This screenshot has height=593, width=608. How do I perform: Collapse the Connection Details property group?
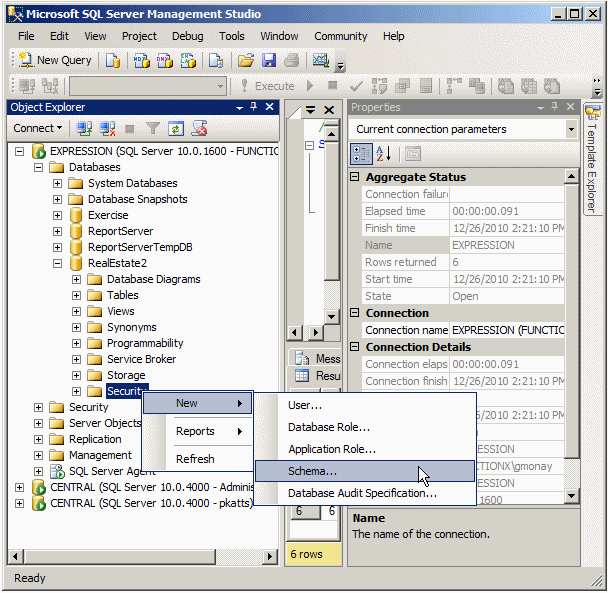(x=354, y=347)
